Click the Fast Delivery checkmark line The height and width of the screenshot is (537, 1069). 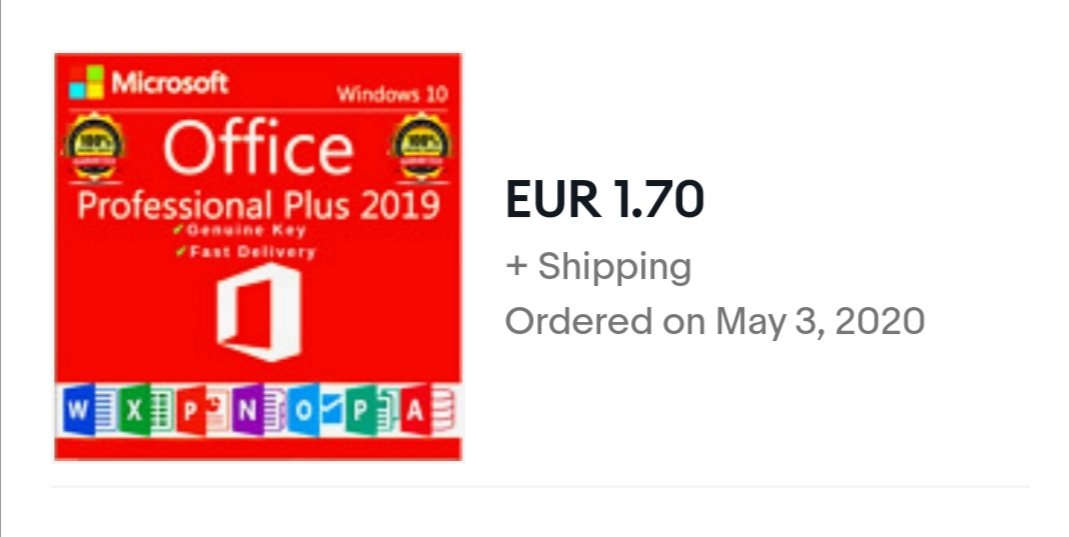[x=246, y=252]
